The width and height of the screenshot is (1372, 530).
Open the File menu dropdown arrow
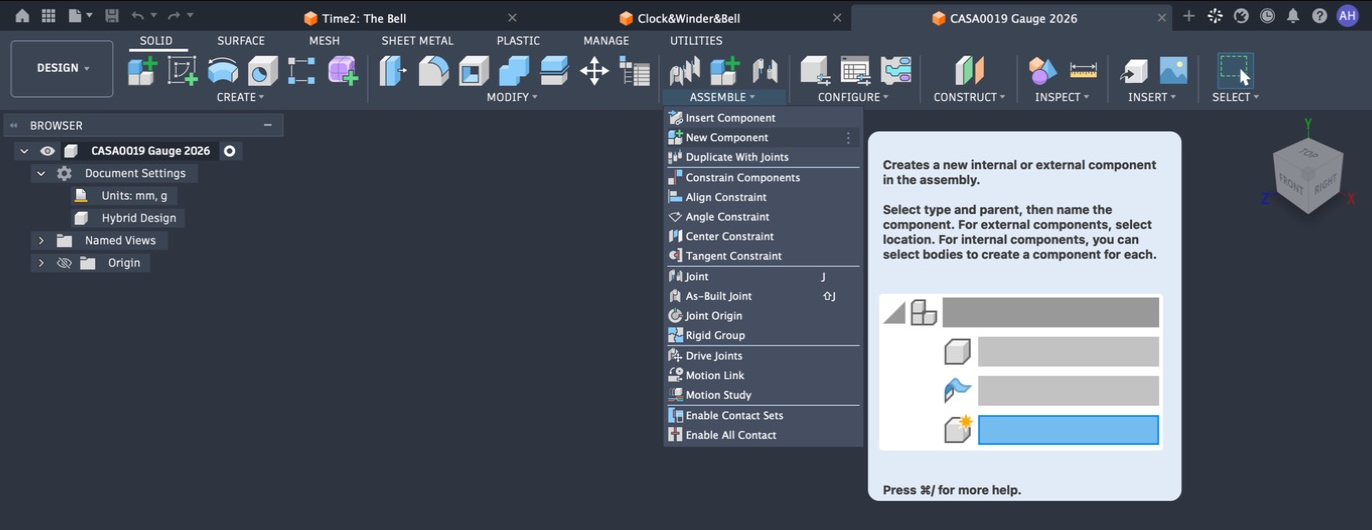[89, 16]
